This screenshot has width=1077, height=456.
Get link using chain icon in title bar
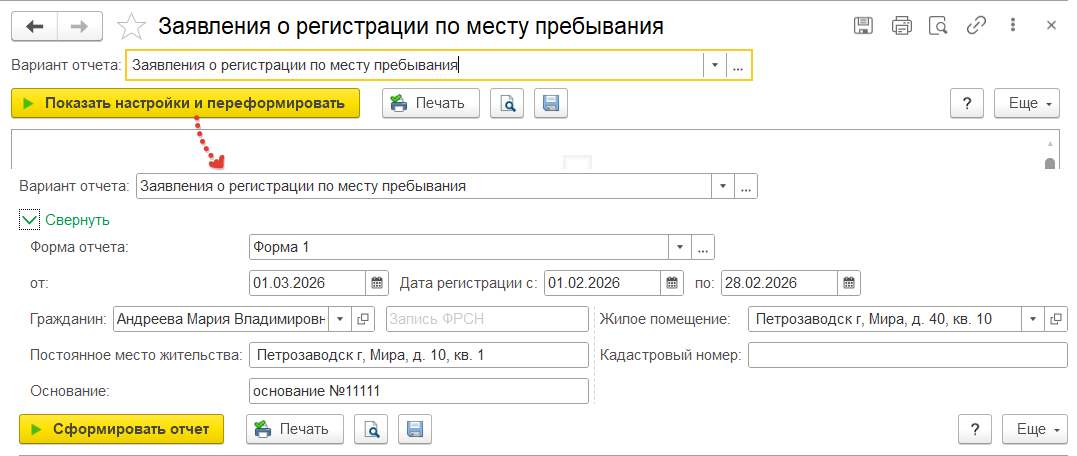click(975, 25)
